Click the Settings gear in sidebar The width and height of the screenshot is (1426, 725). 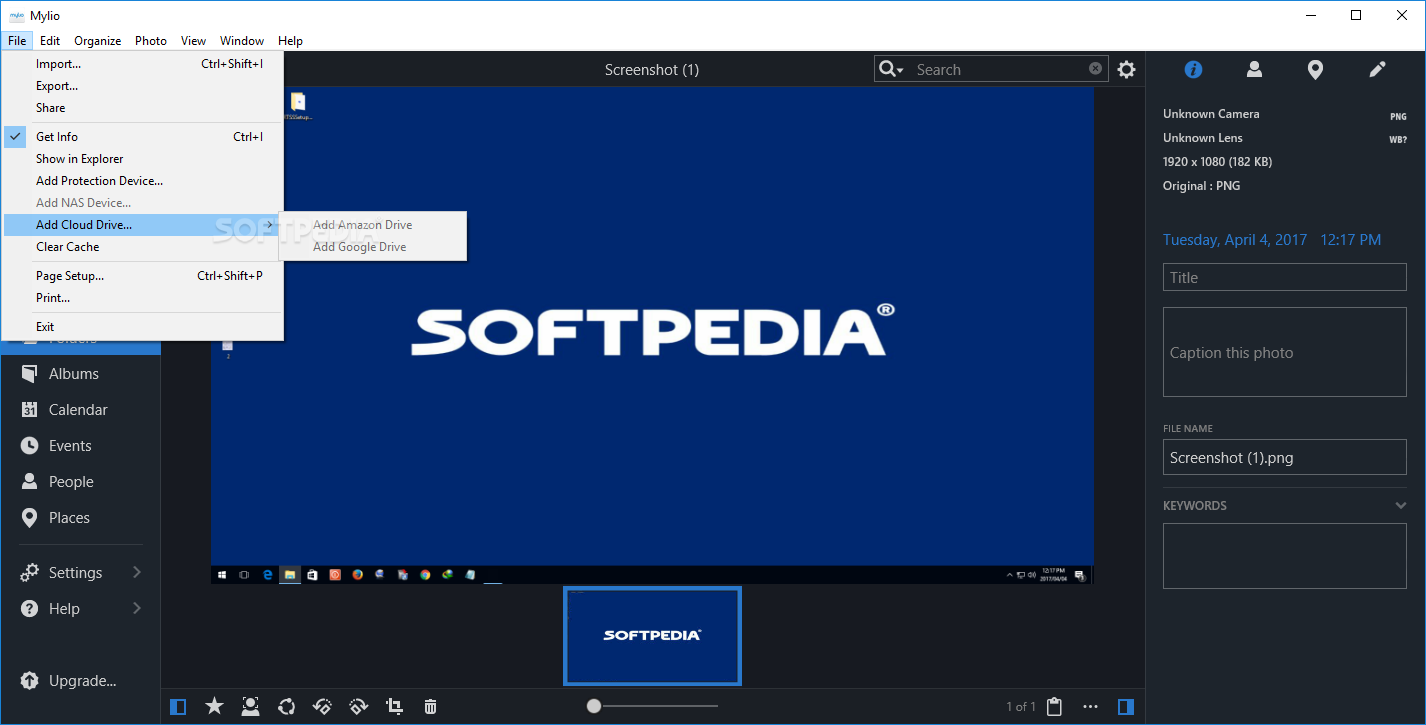[30, 573]
